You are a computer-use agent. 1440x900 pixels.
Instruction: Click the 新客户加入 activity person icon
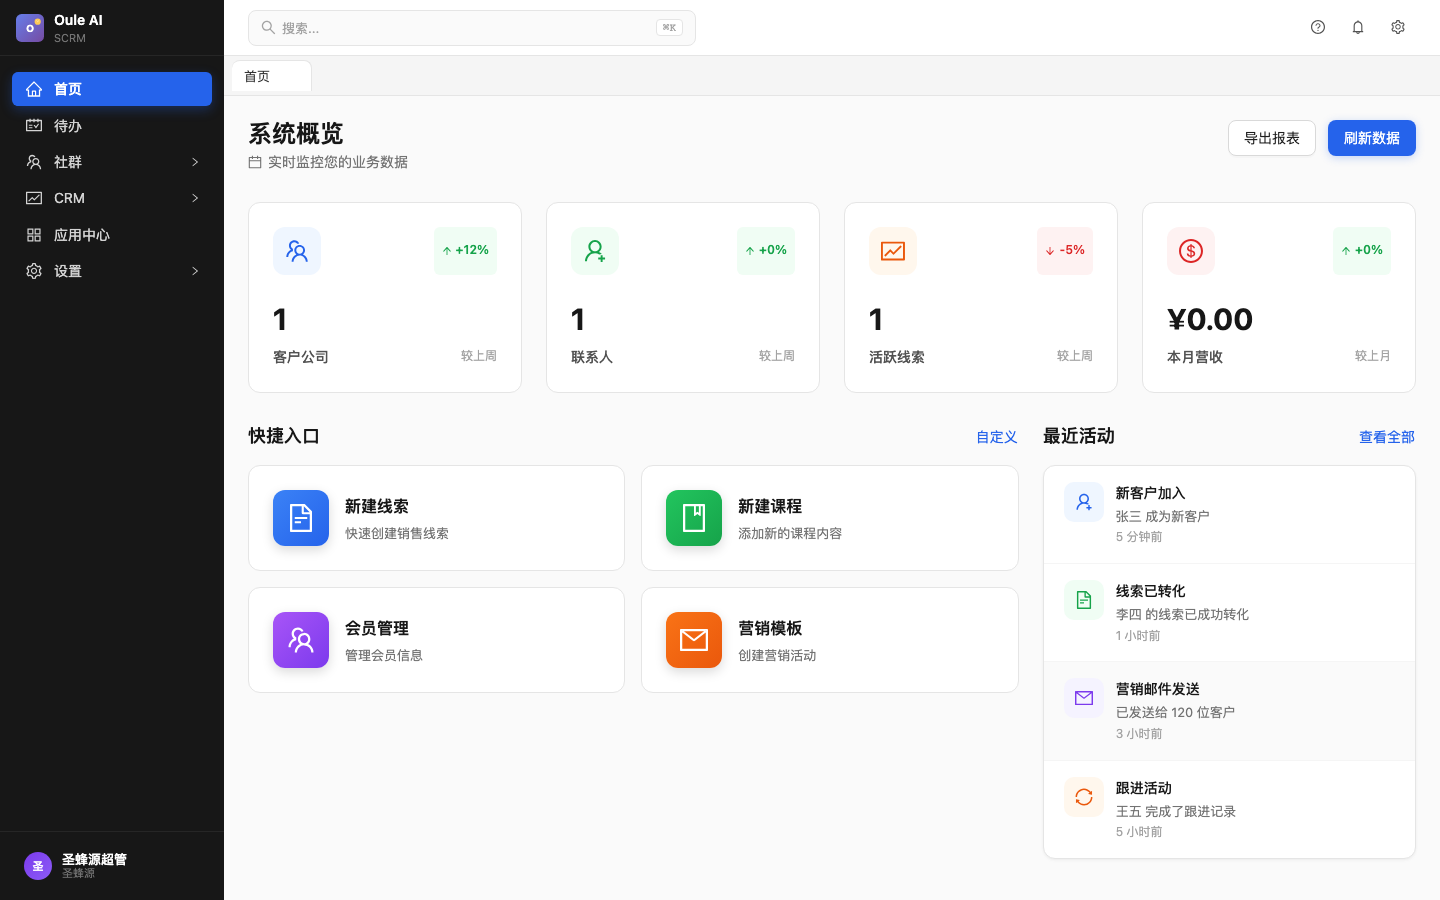point(1084,502)
